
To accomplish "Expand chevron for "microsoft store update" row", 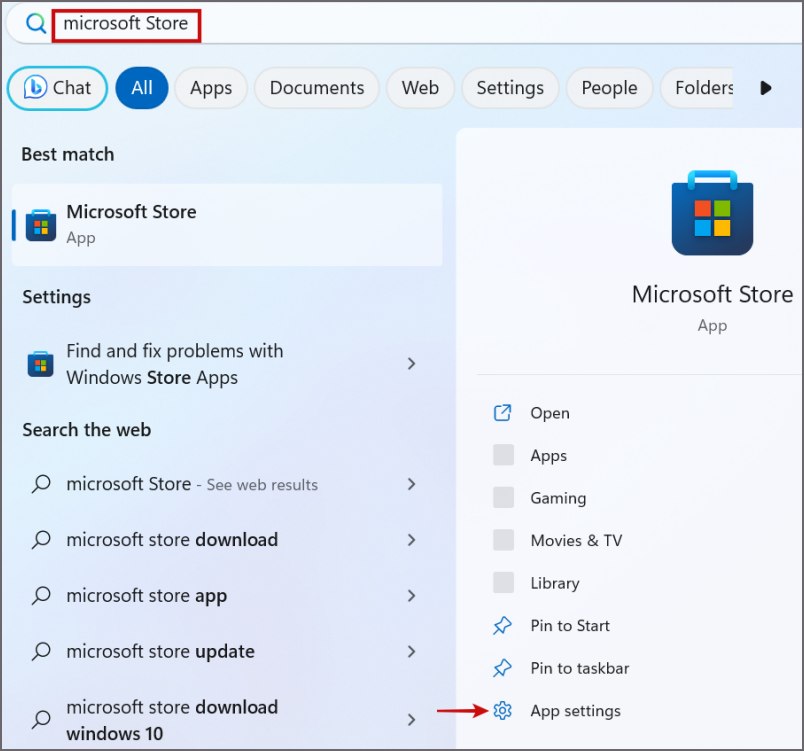I will pyautogui.click(x=411, y=652).
